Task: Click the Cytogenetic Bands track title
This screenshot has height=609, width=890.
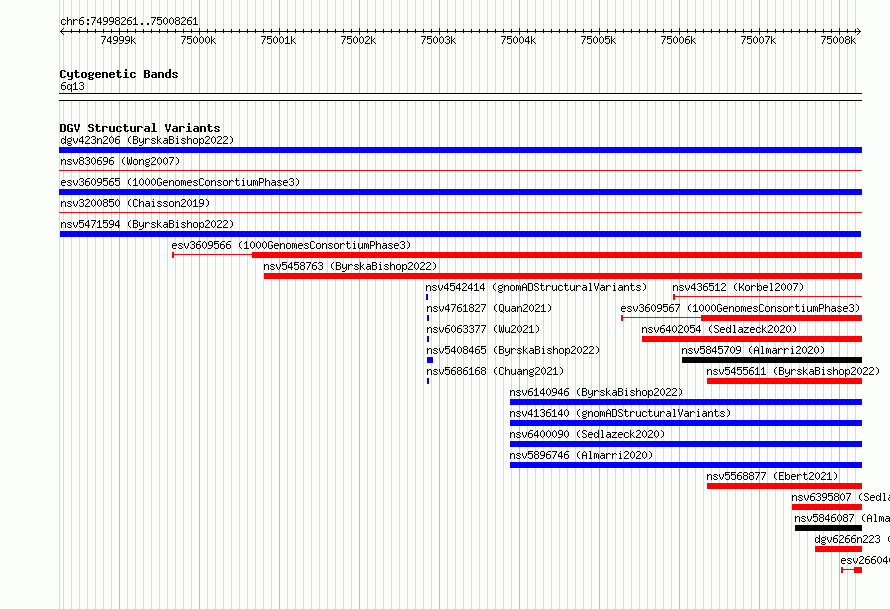Action: tap(119, 74)
